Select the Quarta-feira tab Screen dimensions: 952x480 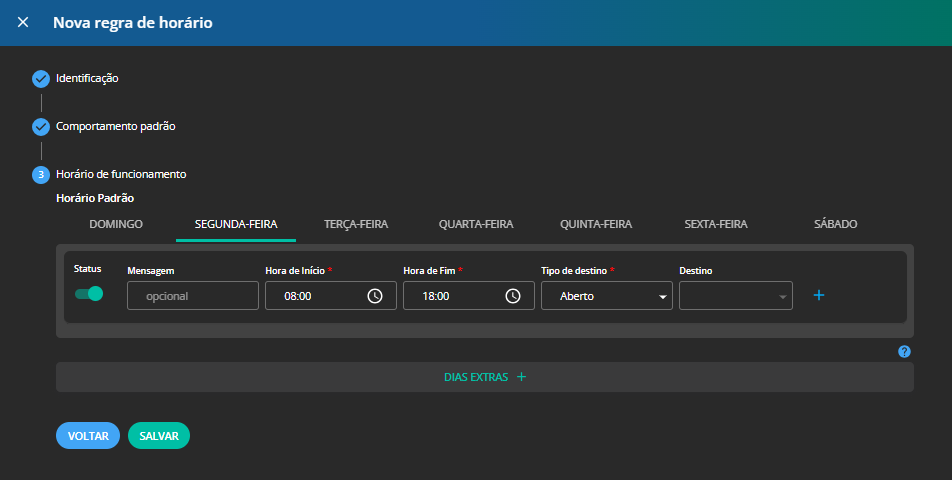point(476,224)
